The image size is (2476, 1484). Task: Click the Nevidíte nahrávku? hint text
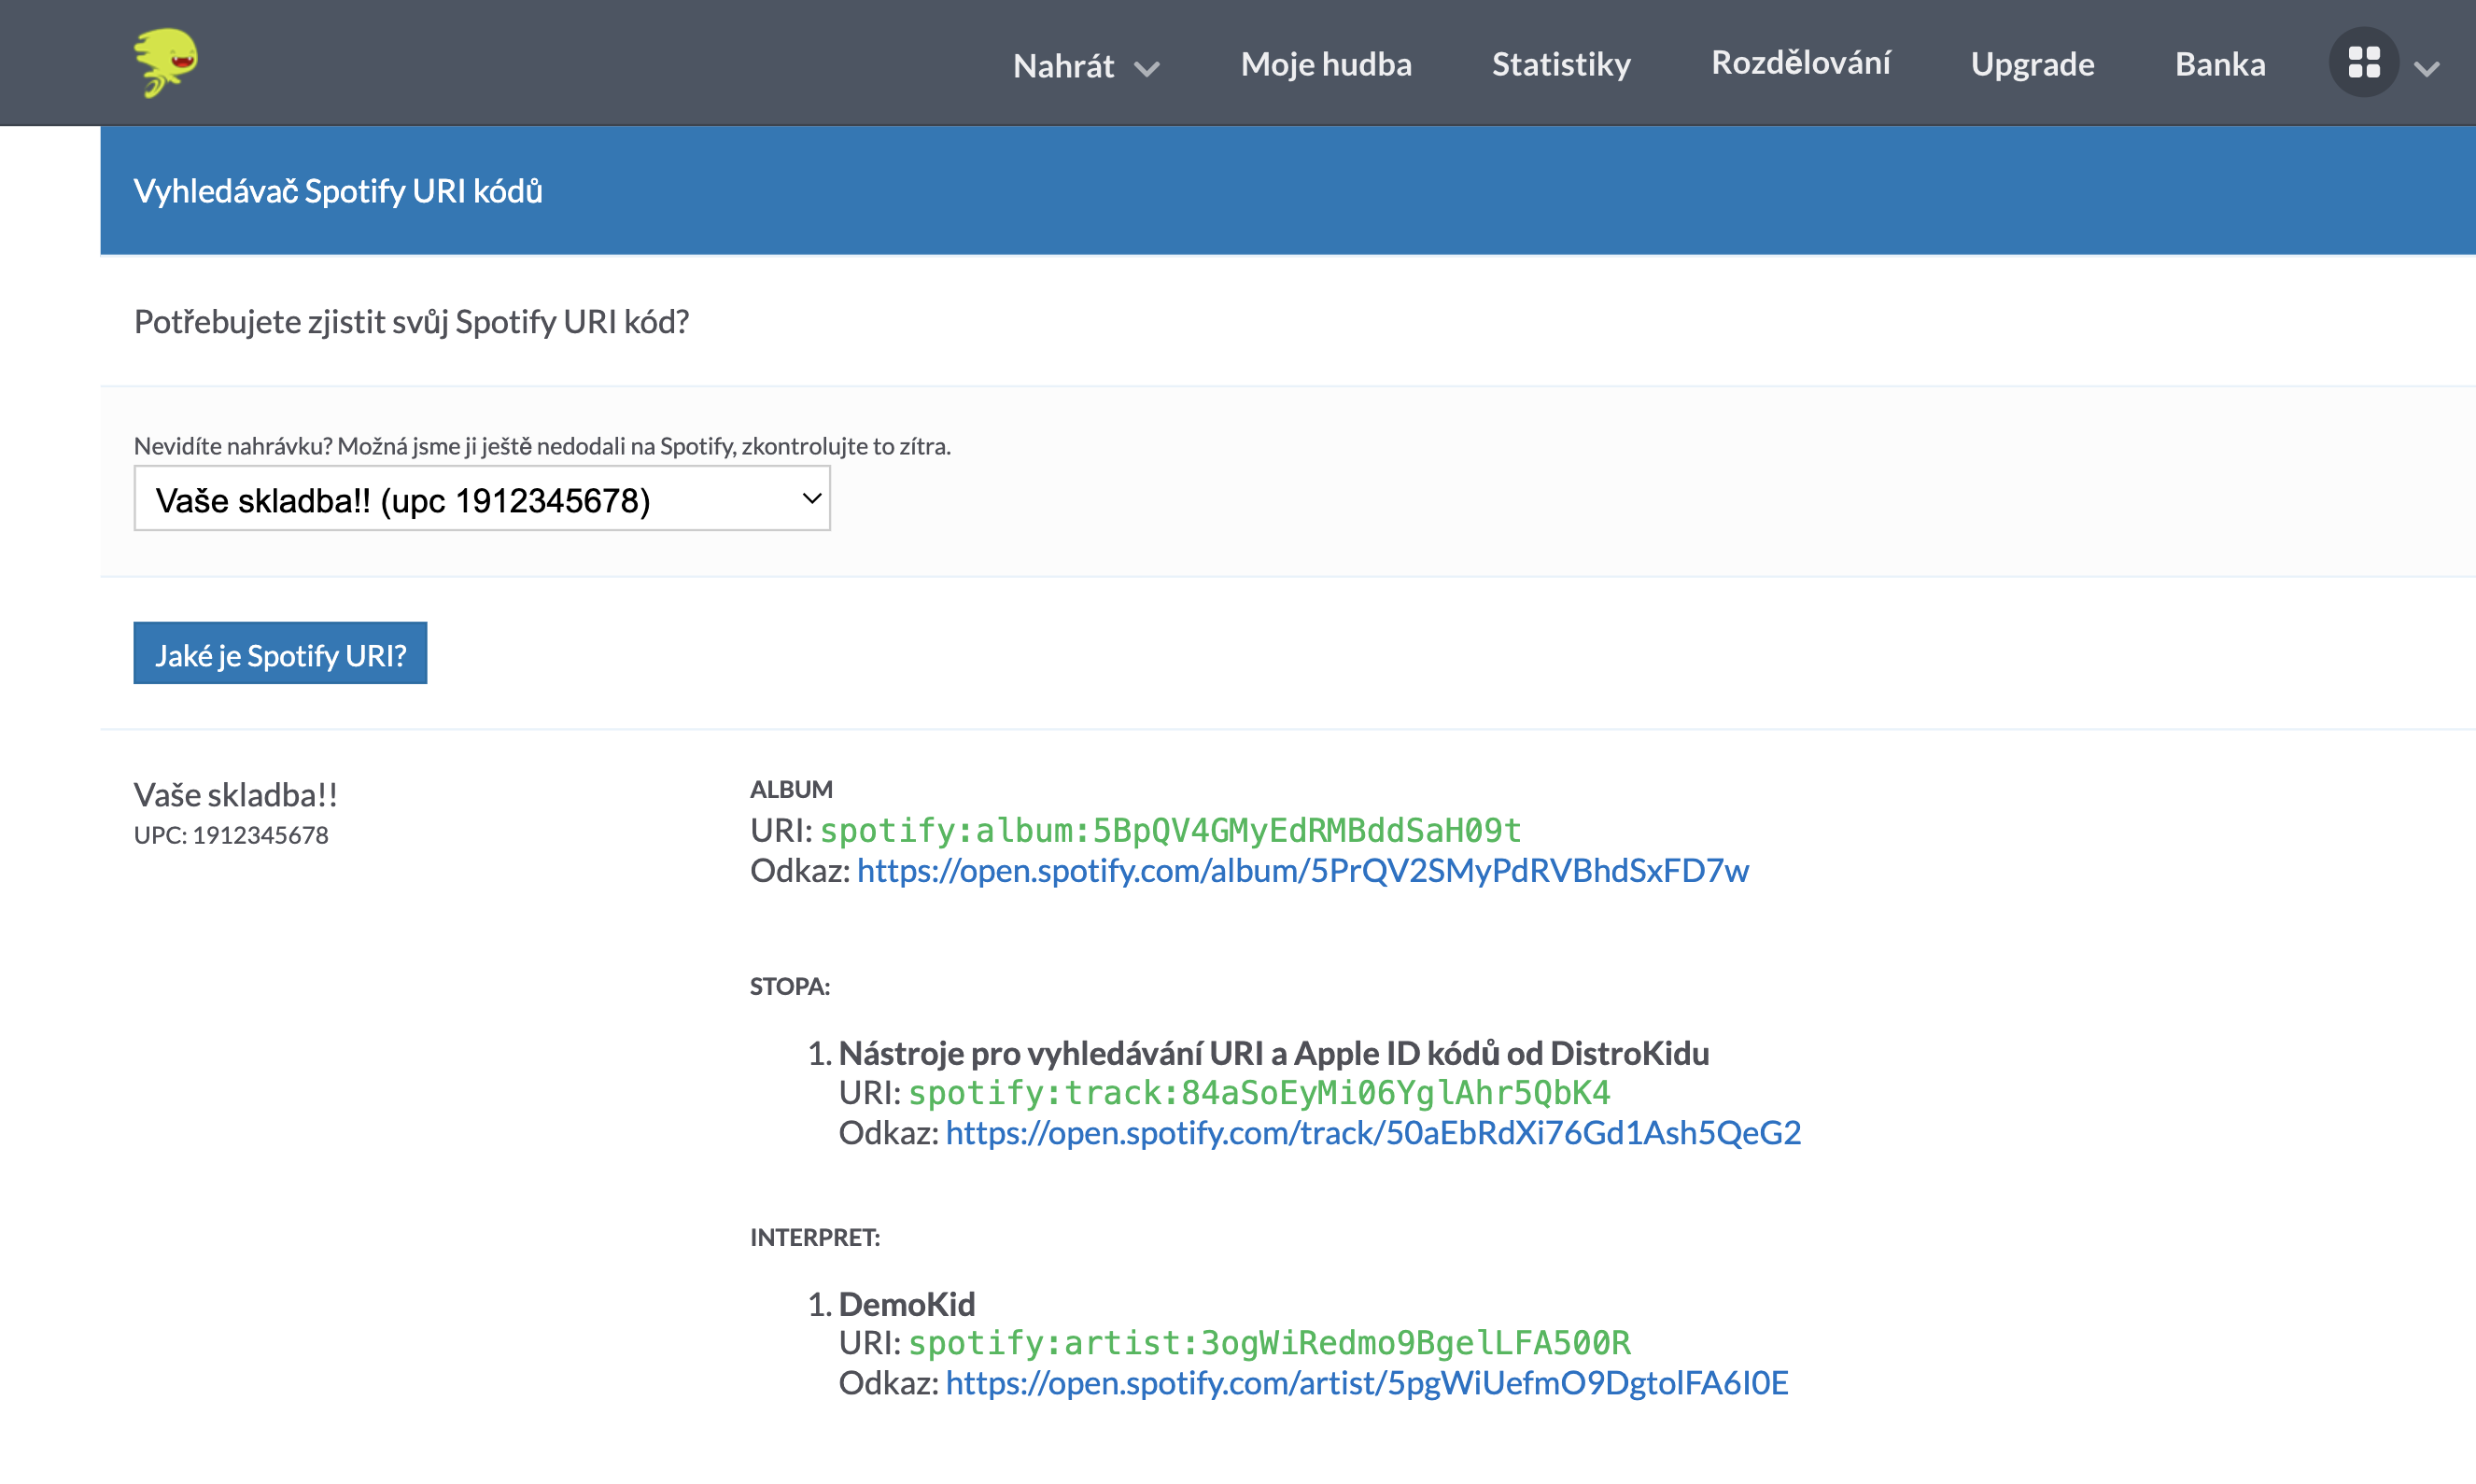[542, 446]
